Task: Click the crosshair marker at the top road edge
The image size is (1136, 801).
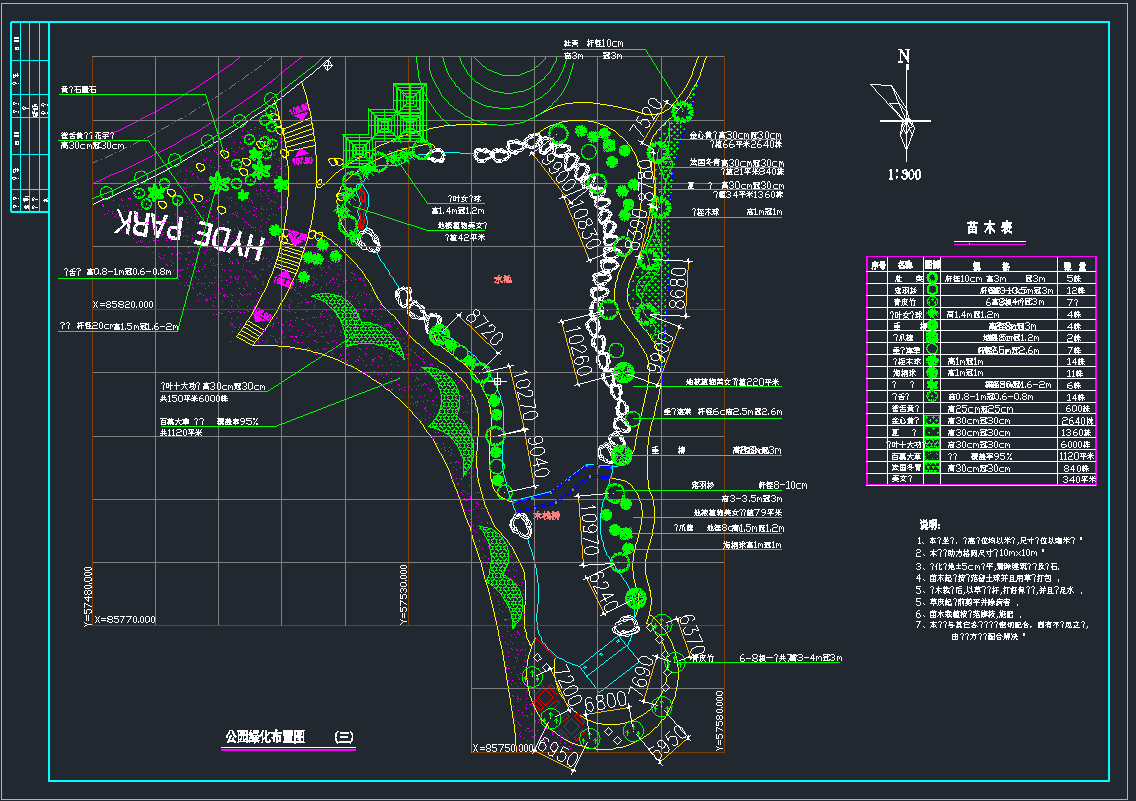Action: [328, 65]
